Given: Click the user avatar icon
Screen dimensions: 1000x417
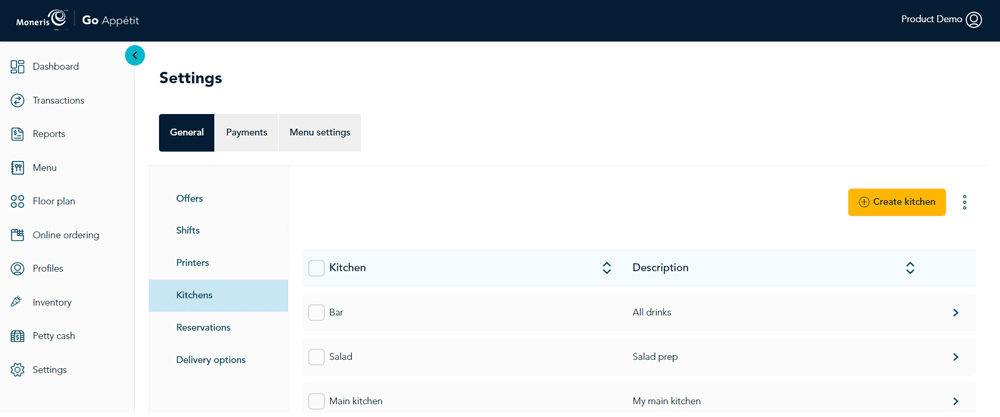Looking at the screenshot, I should [x=974, y=20].
